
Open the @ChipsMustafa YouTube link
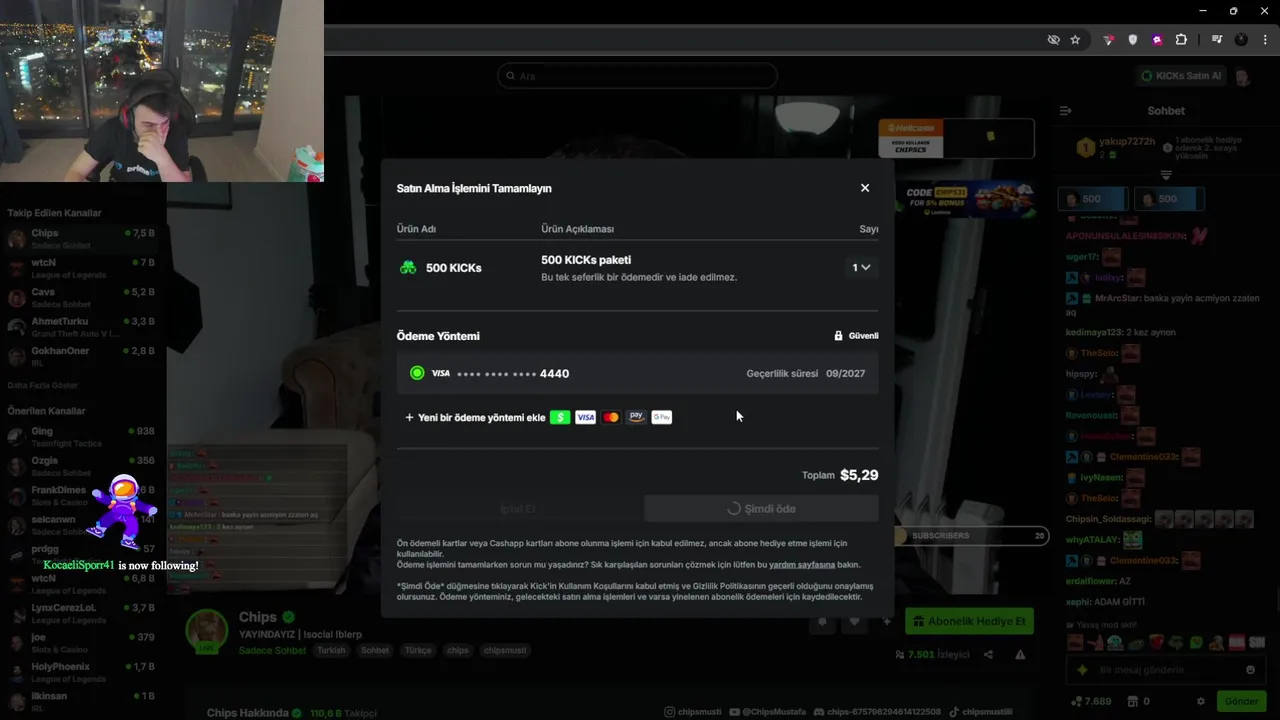pyautogui.click(x=767, y=712)
